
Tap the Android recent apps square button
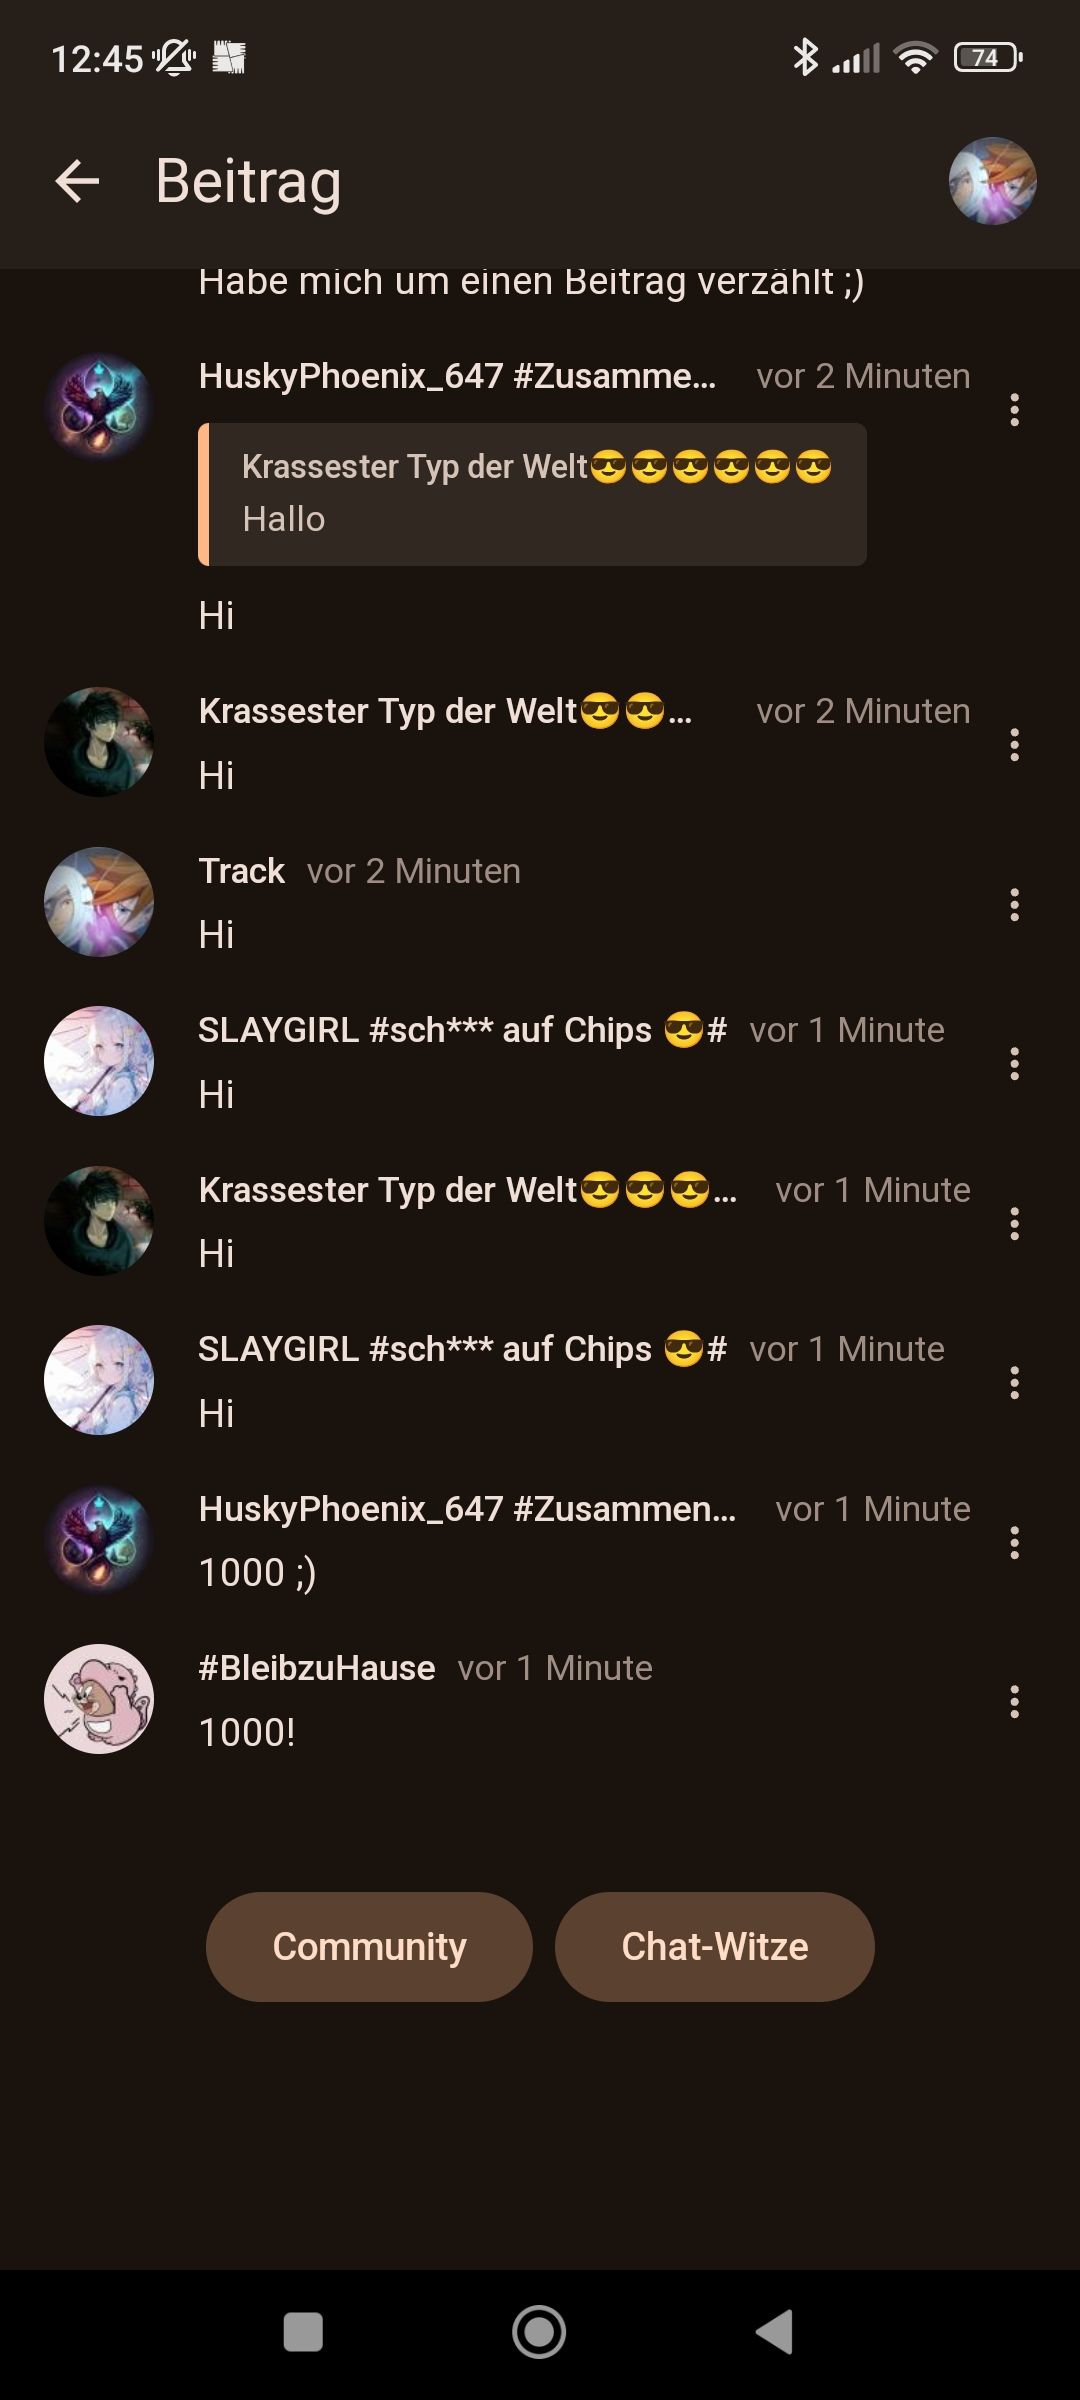303,2332
